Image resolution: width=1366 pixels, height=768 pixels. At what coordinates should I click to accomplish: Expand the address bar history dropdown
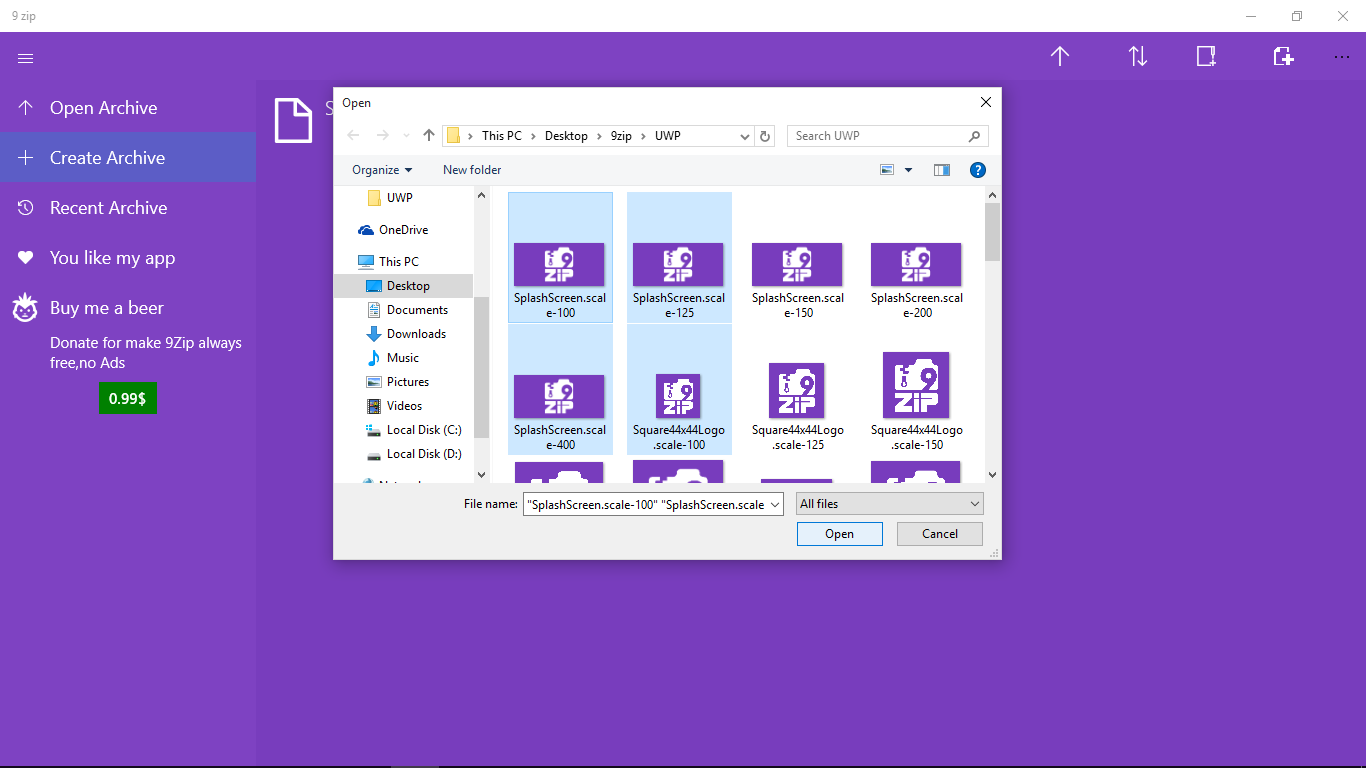point(745,136)
